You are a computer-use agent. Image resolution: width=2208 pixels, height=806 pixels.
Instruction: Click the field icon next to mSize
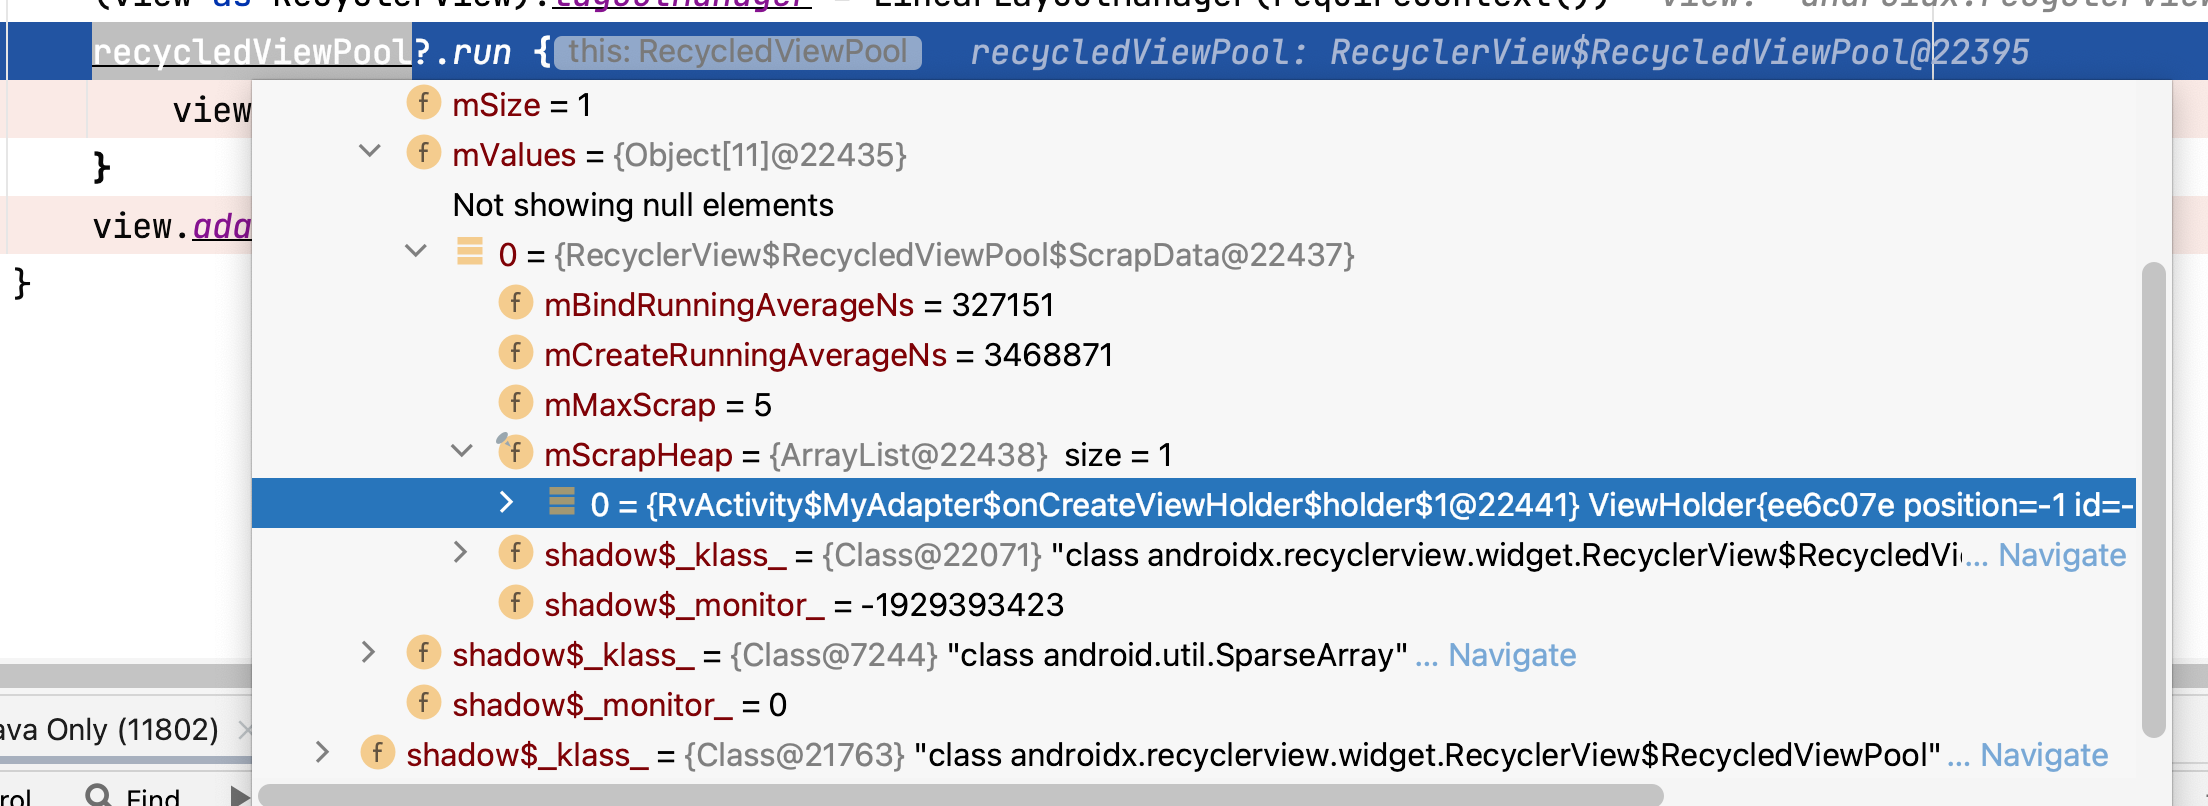click(x=423, y=103)
